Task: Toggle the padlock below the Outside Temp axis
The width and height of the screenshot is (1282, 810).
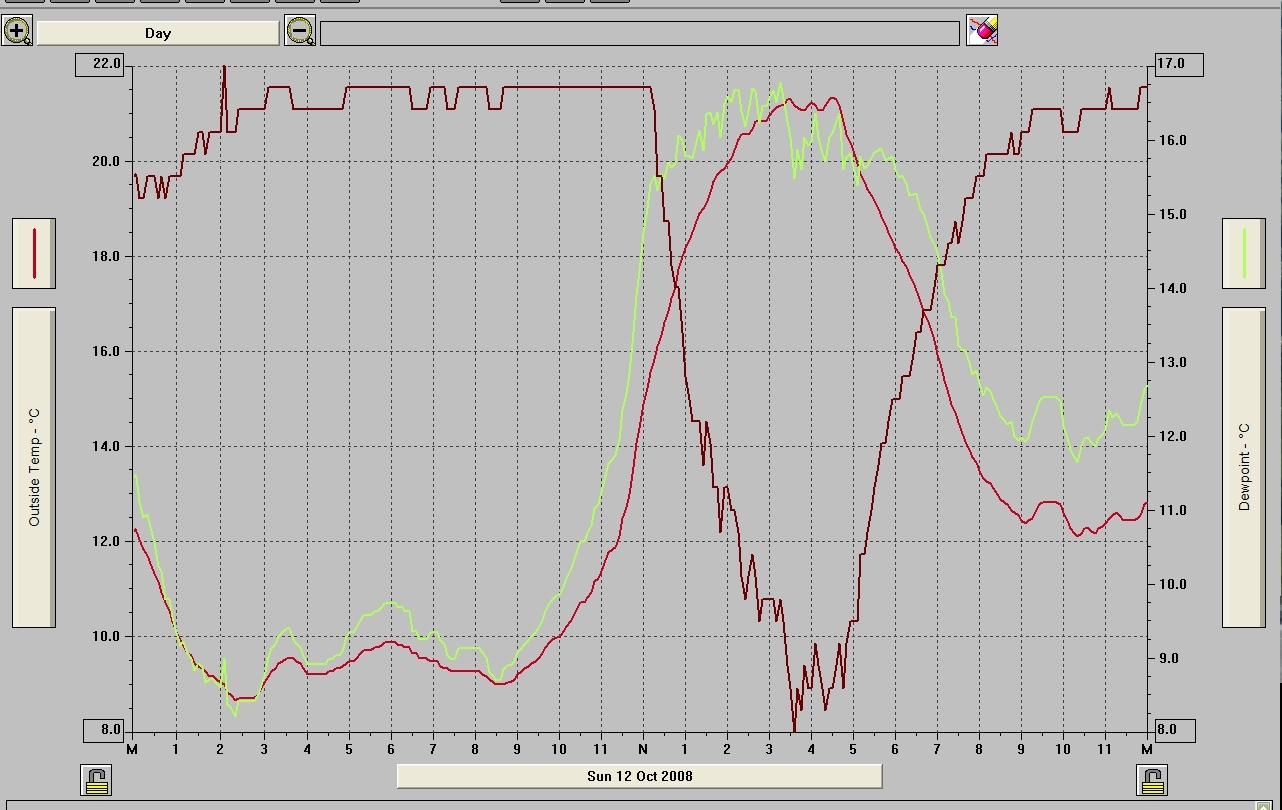Action: 96,780
